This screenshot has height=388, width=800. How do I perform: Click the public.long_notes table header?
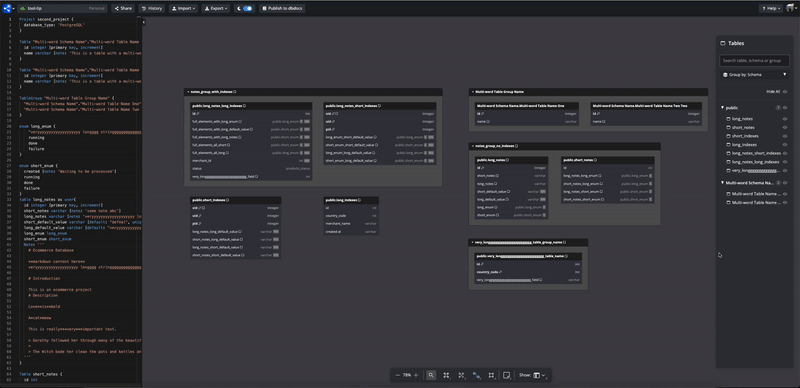(512, 160)
